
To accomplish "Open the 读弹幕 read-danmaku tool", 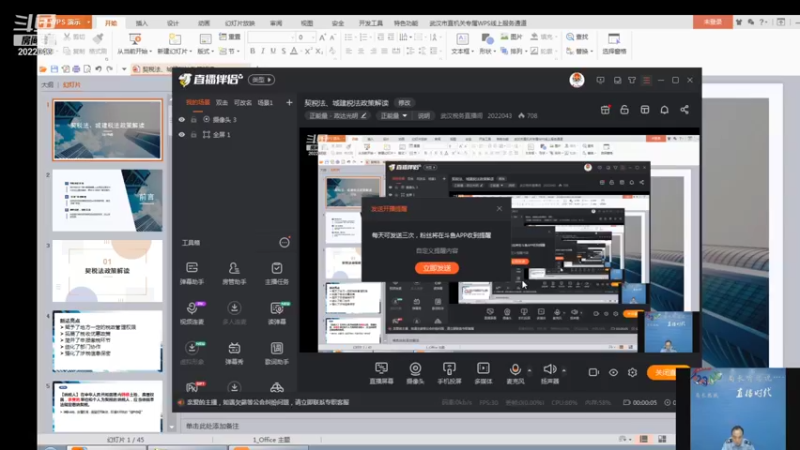I will click(277, 313).
